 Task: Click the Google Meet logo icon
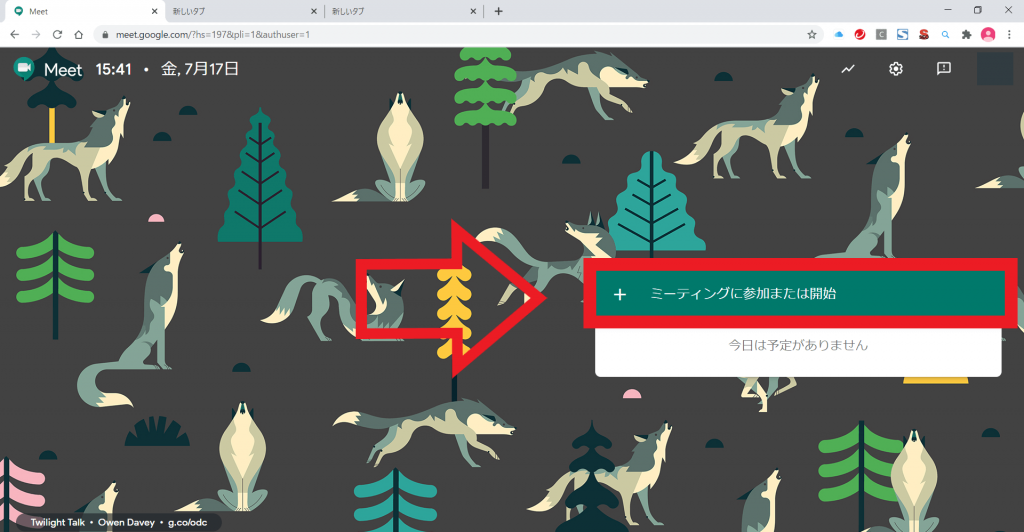[24, 69]
